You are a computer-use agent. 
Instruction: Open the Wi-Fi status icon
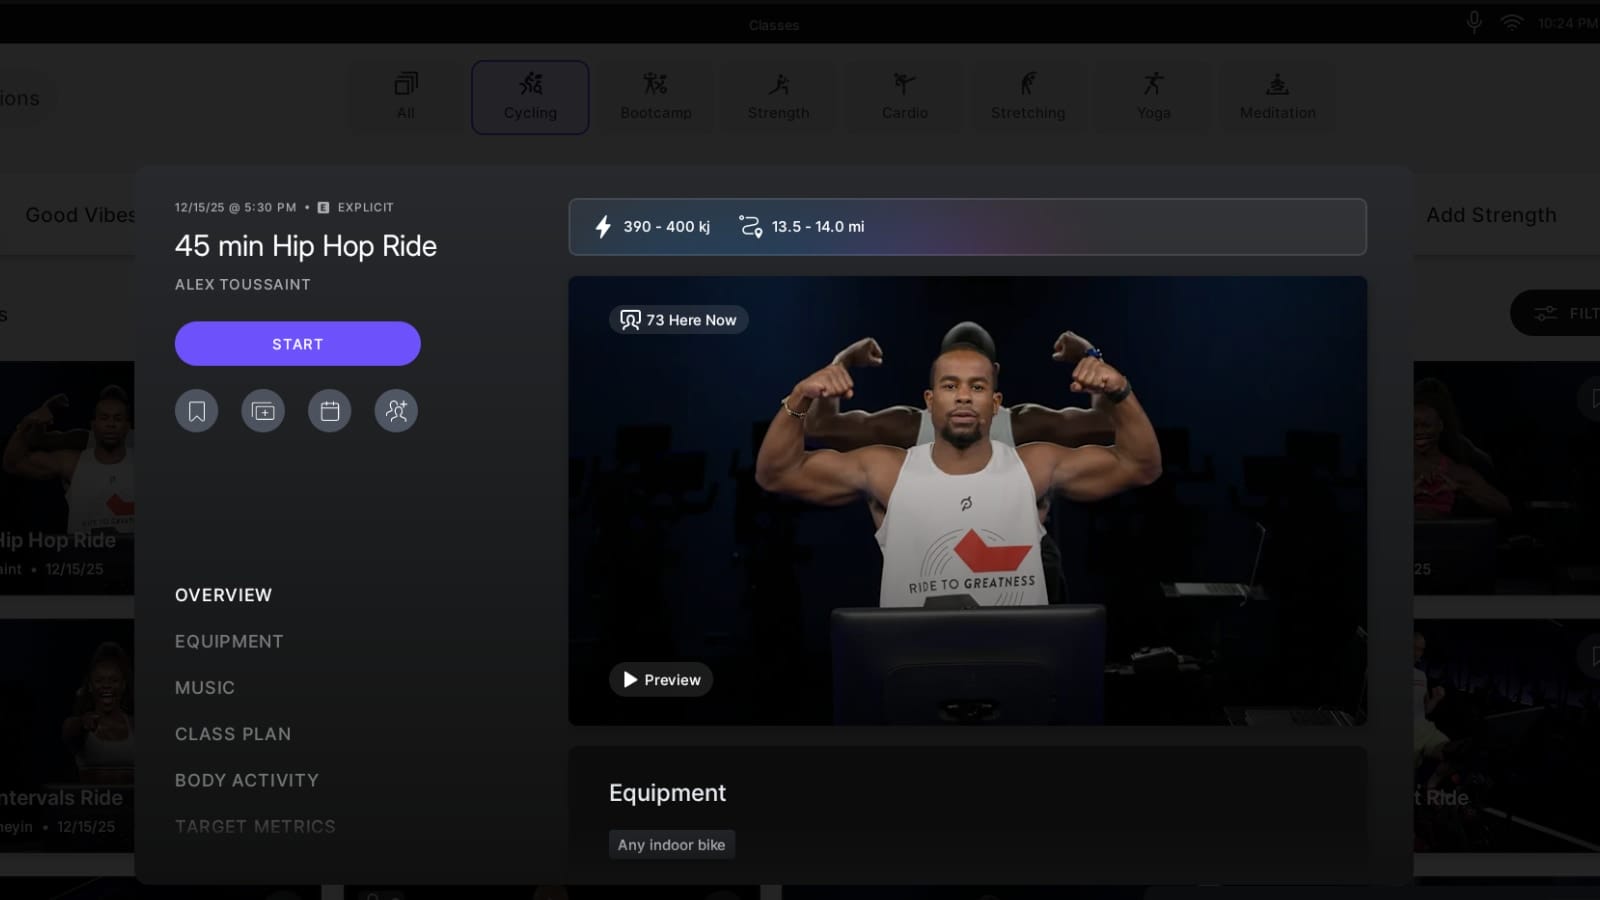click(1511, 23)
